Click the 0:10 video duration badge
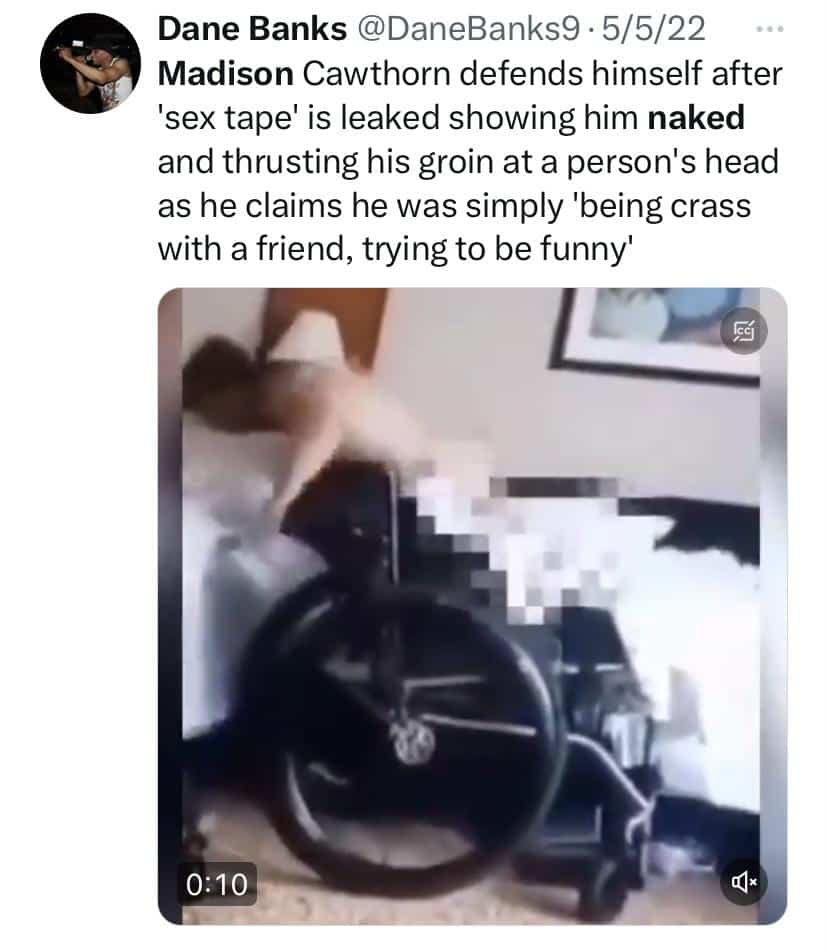 [217, 884]
